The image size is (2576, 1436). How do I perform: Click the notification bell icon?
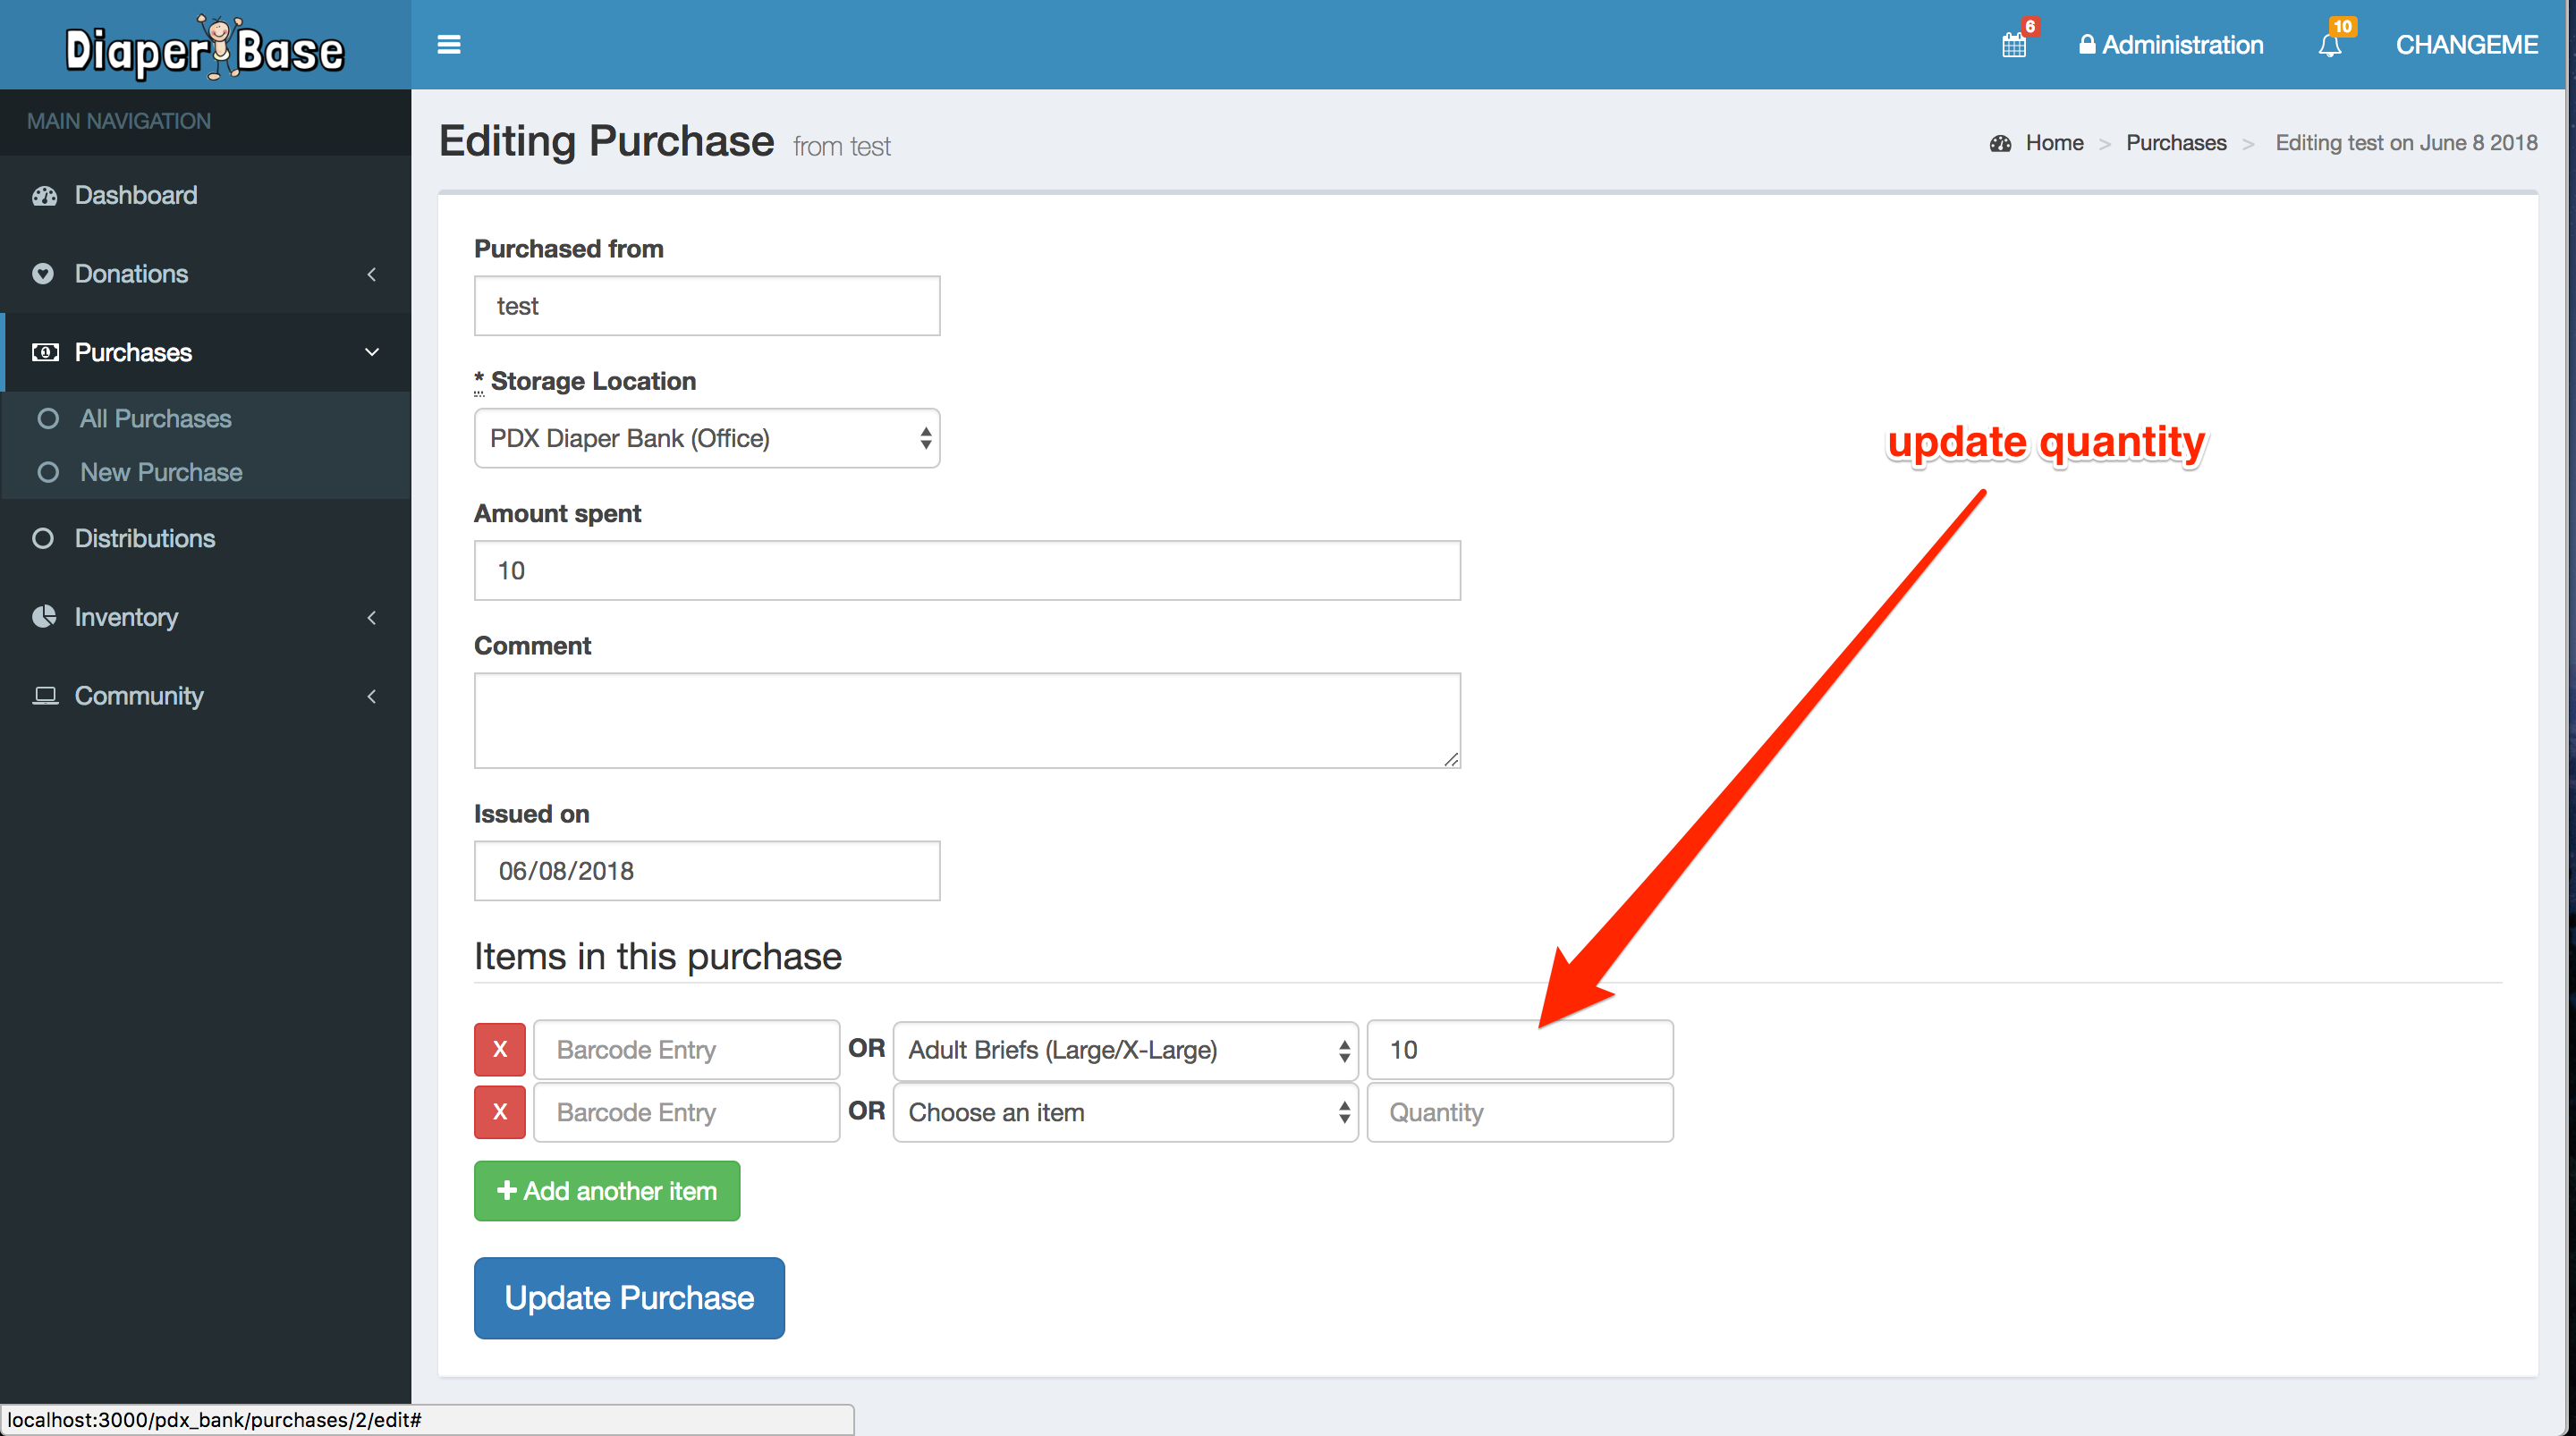tap(2329, 45)
